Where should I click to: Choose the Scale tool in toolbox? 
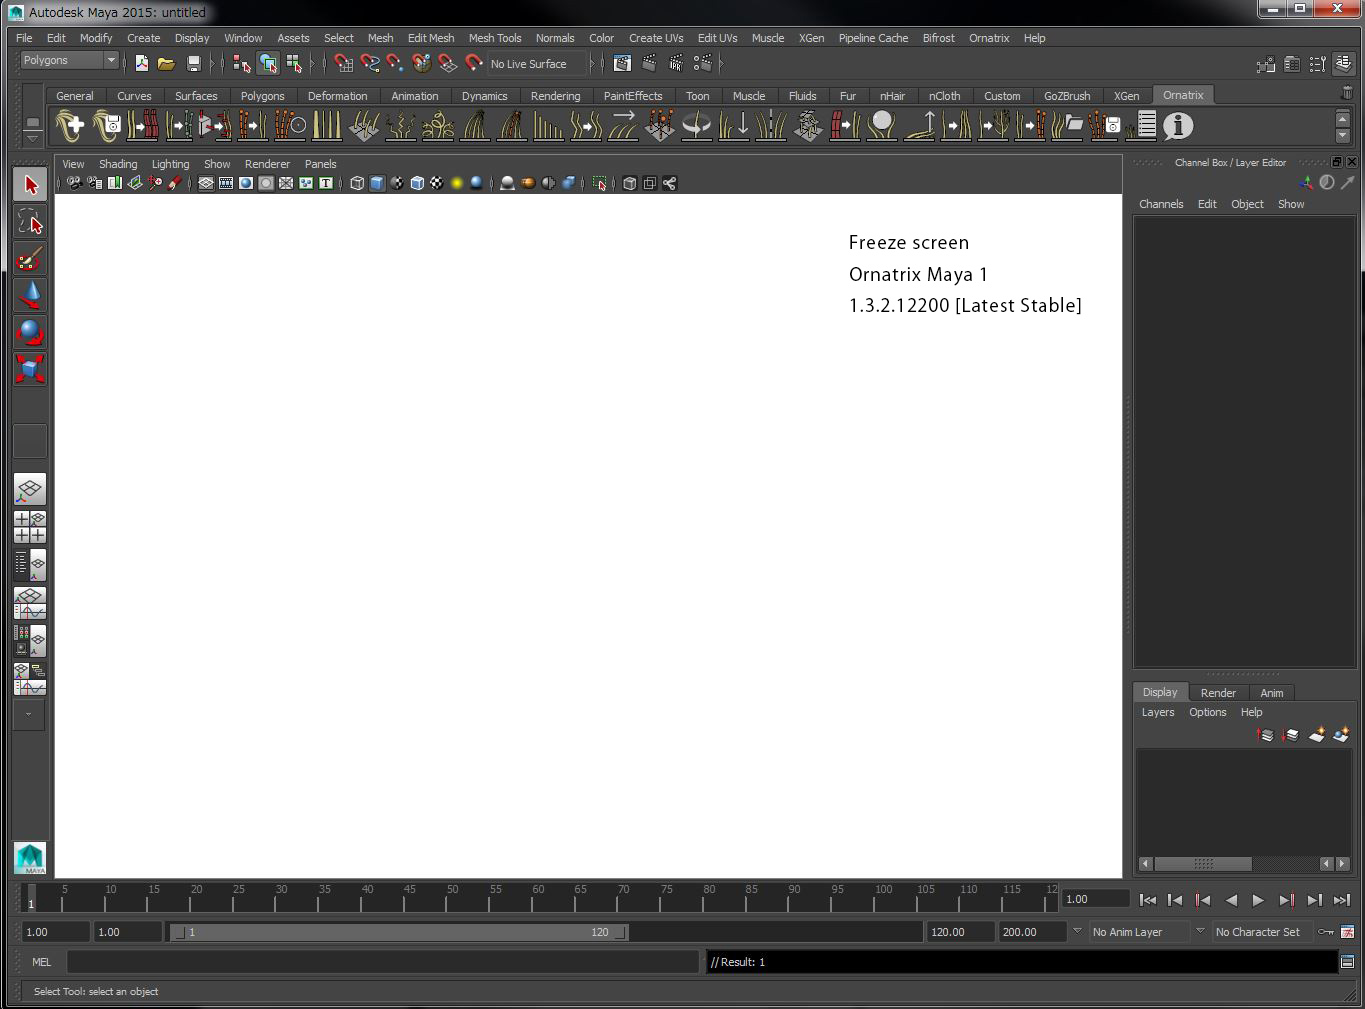[x=30, y=369]
